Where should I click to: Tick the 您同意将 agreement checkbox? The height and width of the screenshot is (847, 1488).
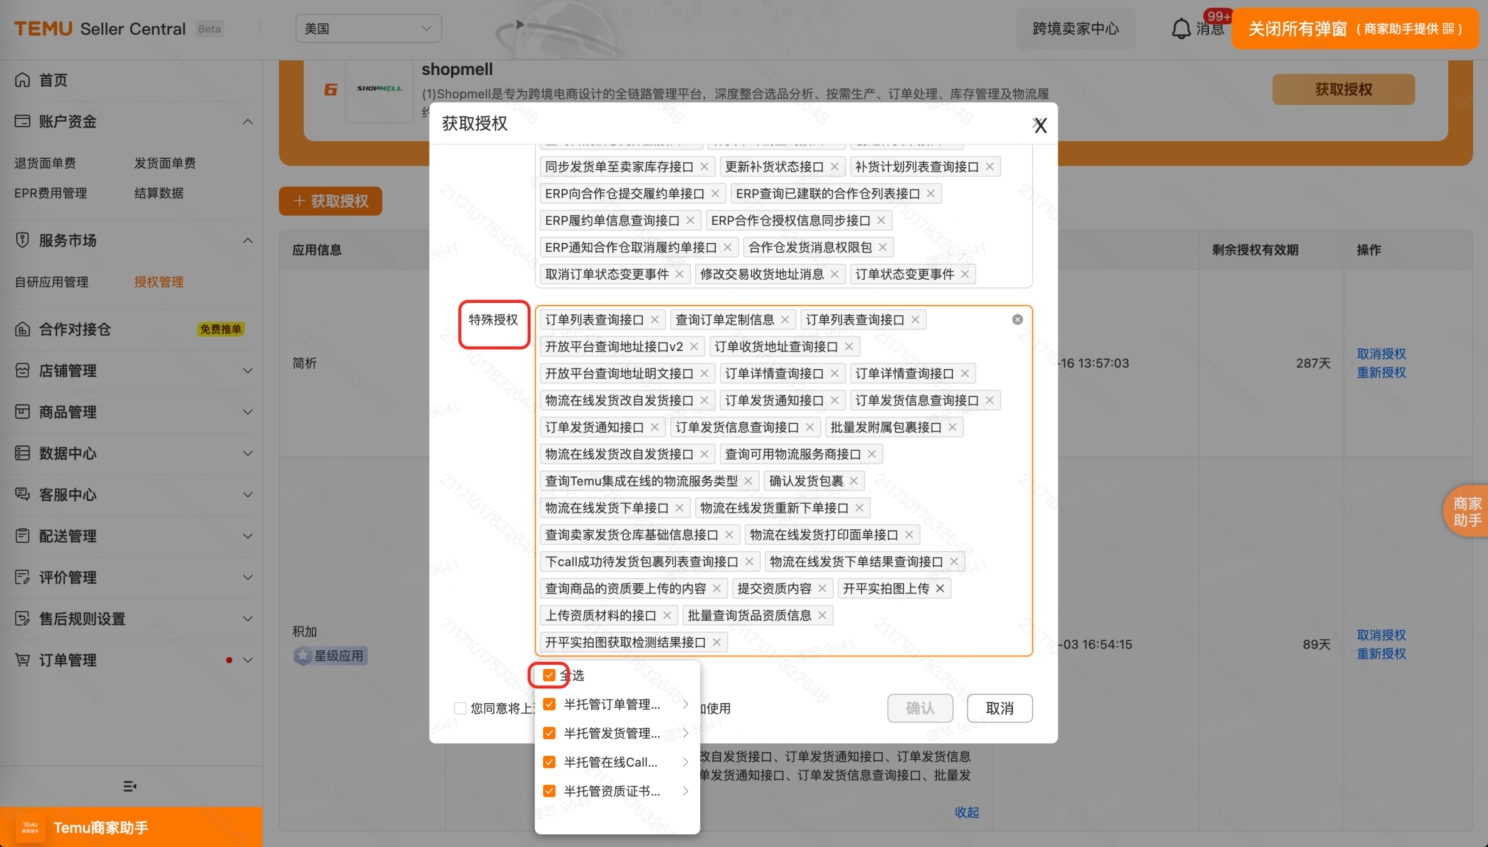[460, 708]
